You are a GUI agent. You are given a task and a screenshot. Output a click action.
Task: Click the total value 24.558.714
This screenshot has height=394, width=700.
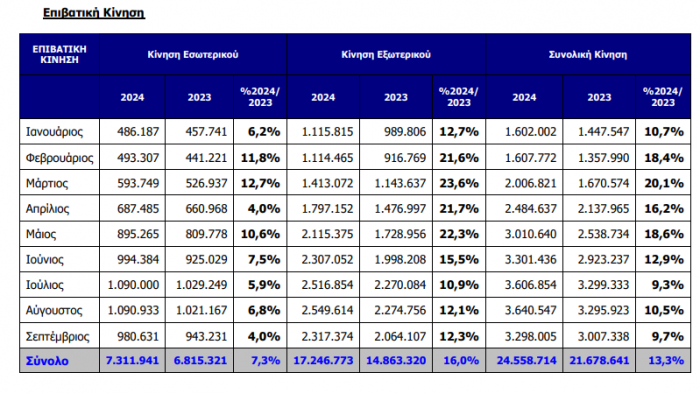click(526, 361)
